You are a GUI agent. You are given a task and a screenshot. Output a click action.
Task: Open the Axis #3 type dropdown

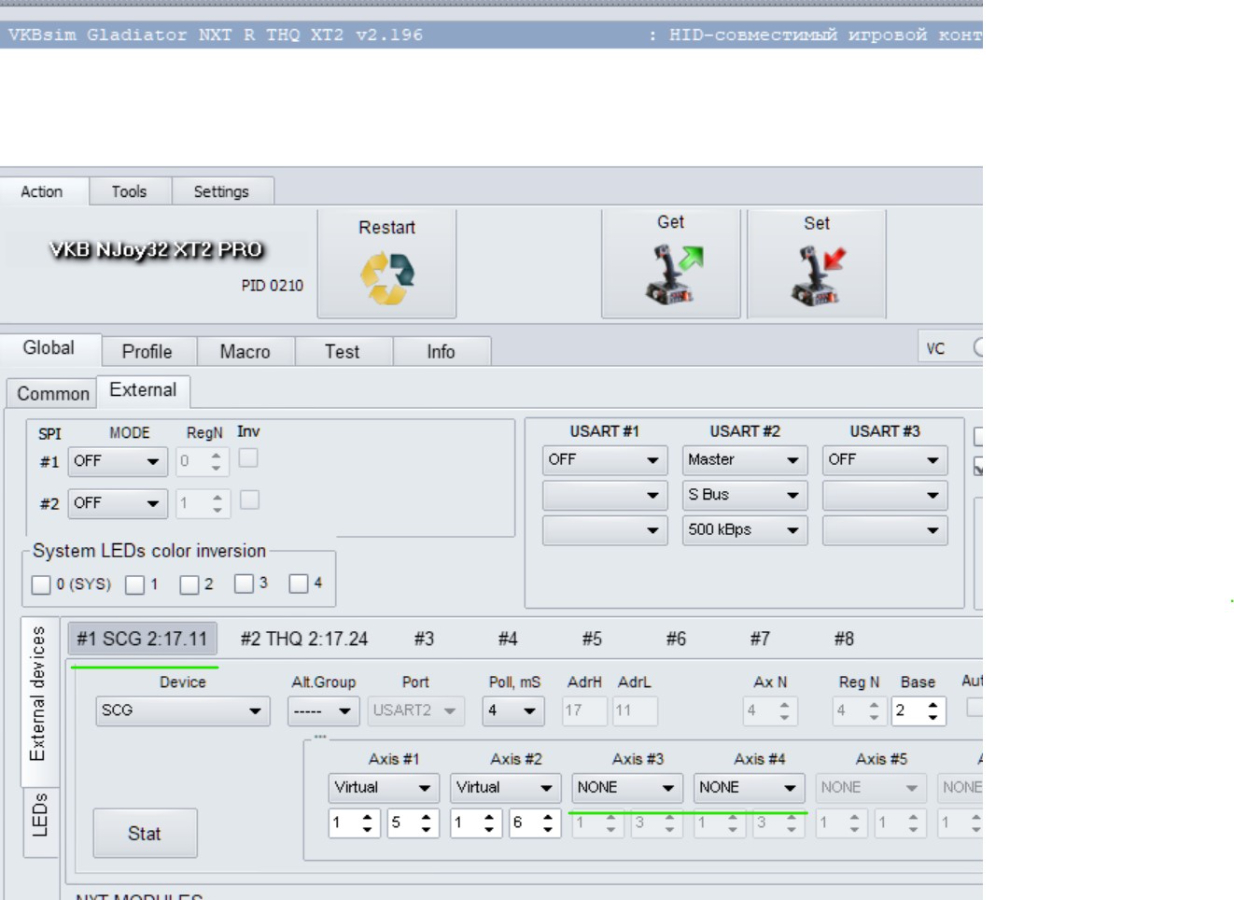[628, 788]
